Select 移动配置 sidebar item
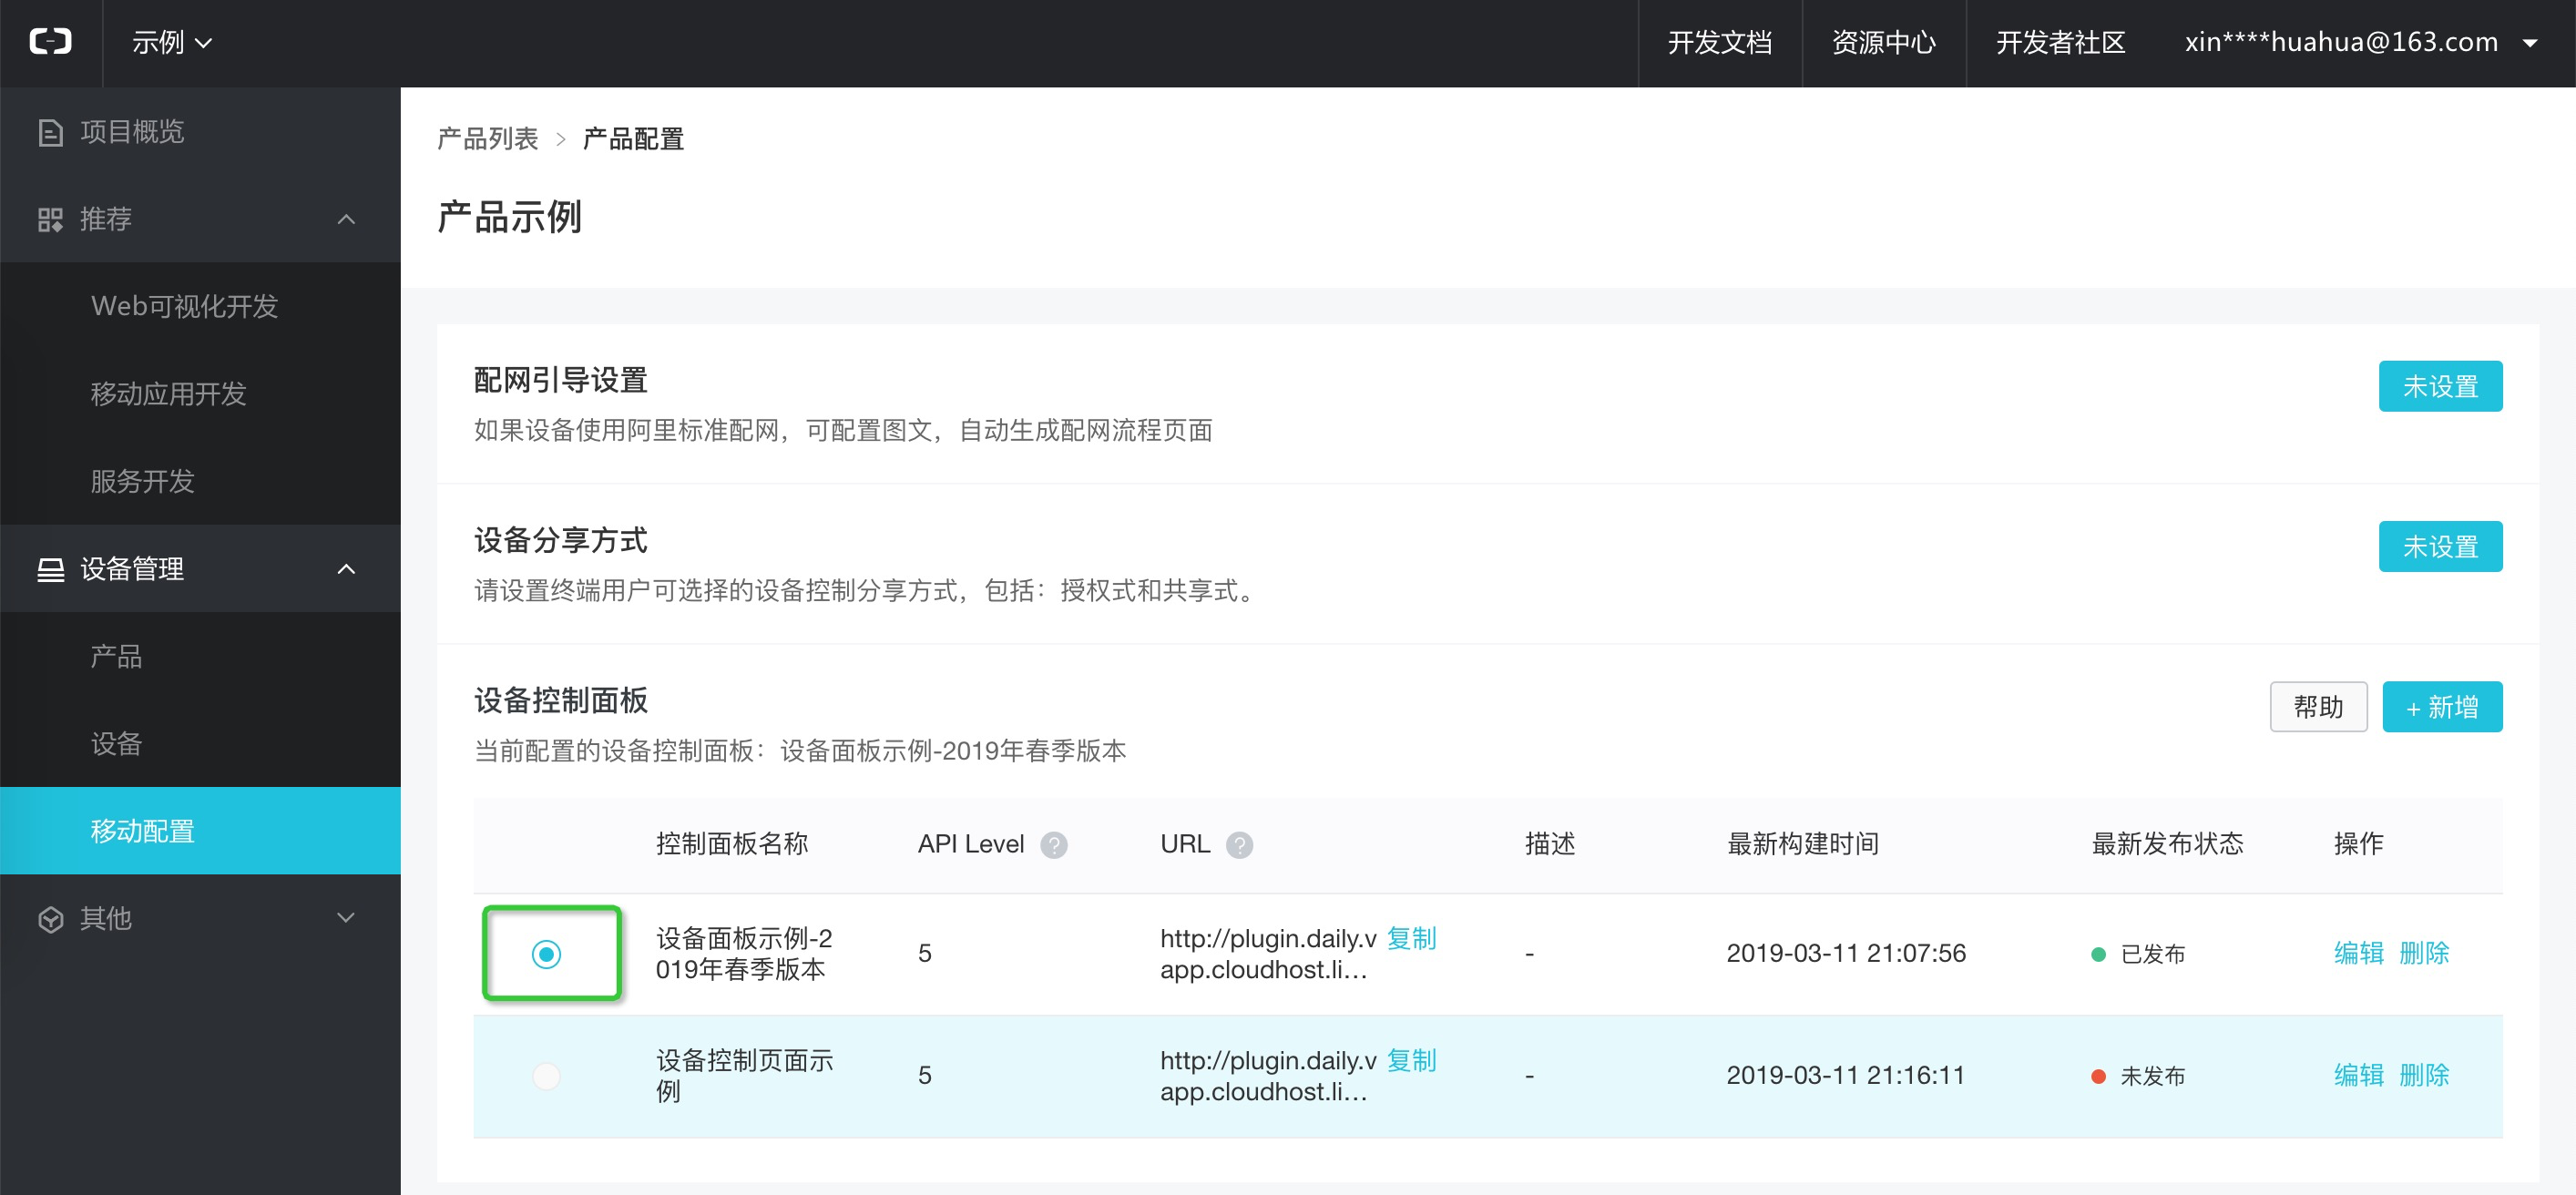This screenshot has height=1195, width=2576. pyautogui.click(x=200, y=831)
